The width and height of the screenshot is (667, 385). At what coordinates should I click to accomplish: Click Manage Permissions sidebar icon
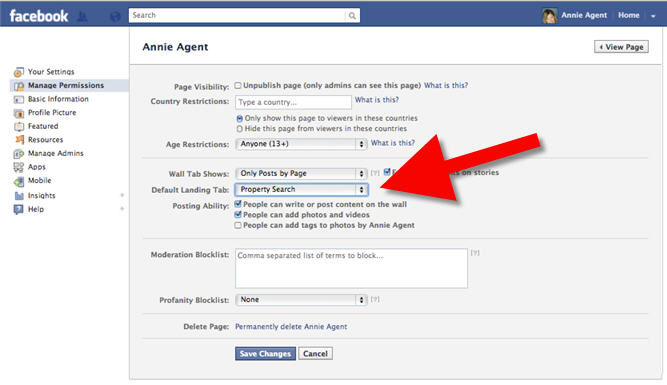coord(19,86)
